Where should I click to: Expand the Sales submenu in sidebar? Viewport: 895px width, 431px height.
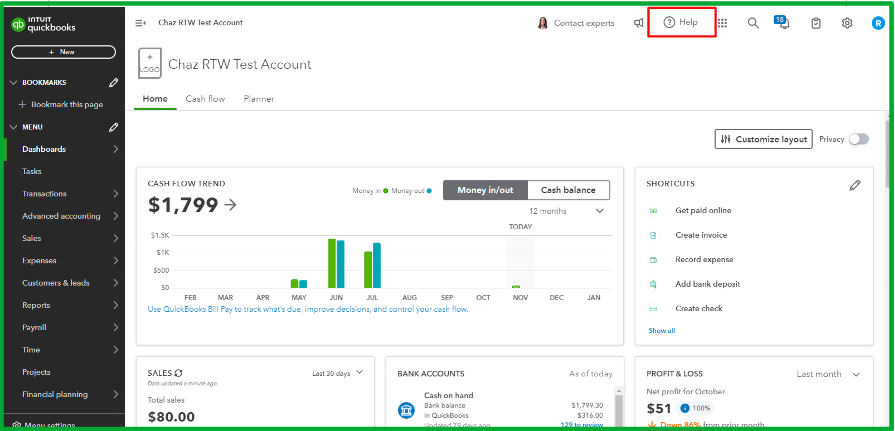pos(116,238)
